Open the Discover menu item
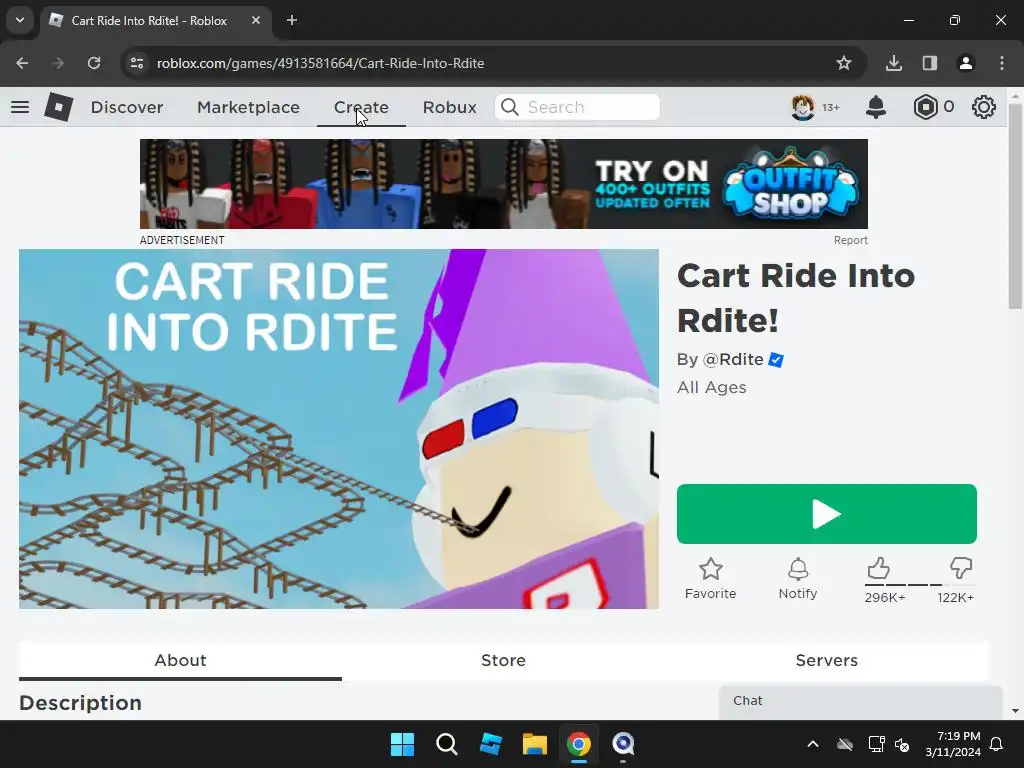The height and width of the screenshot is (768, 1024). click(127, 107)
